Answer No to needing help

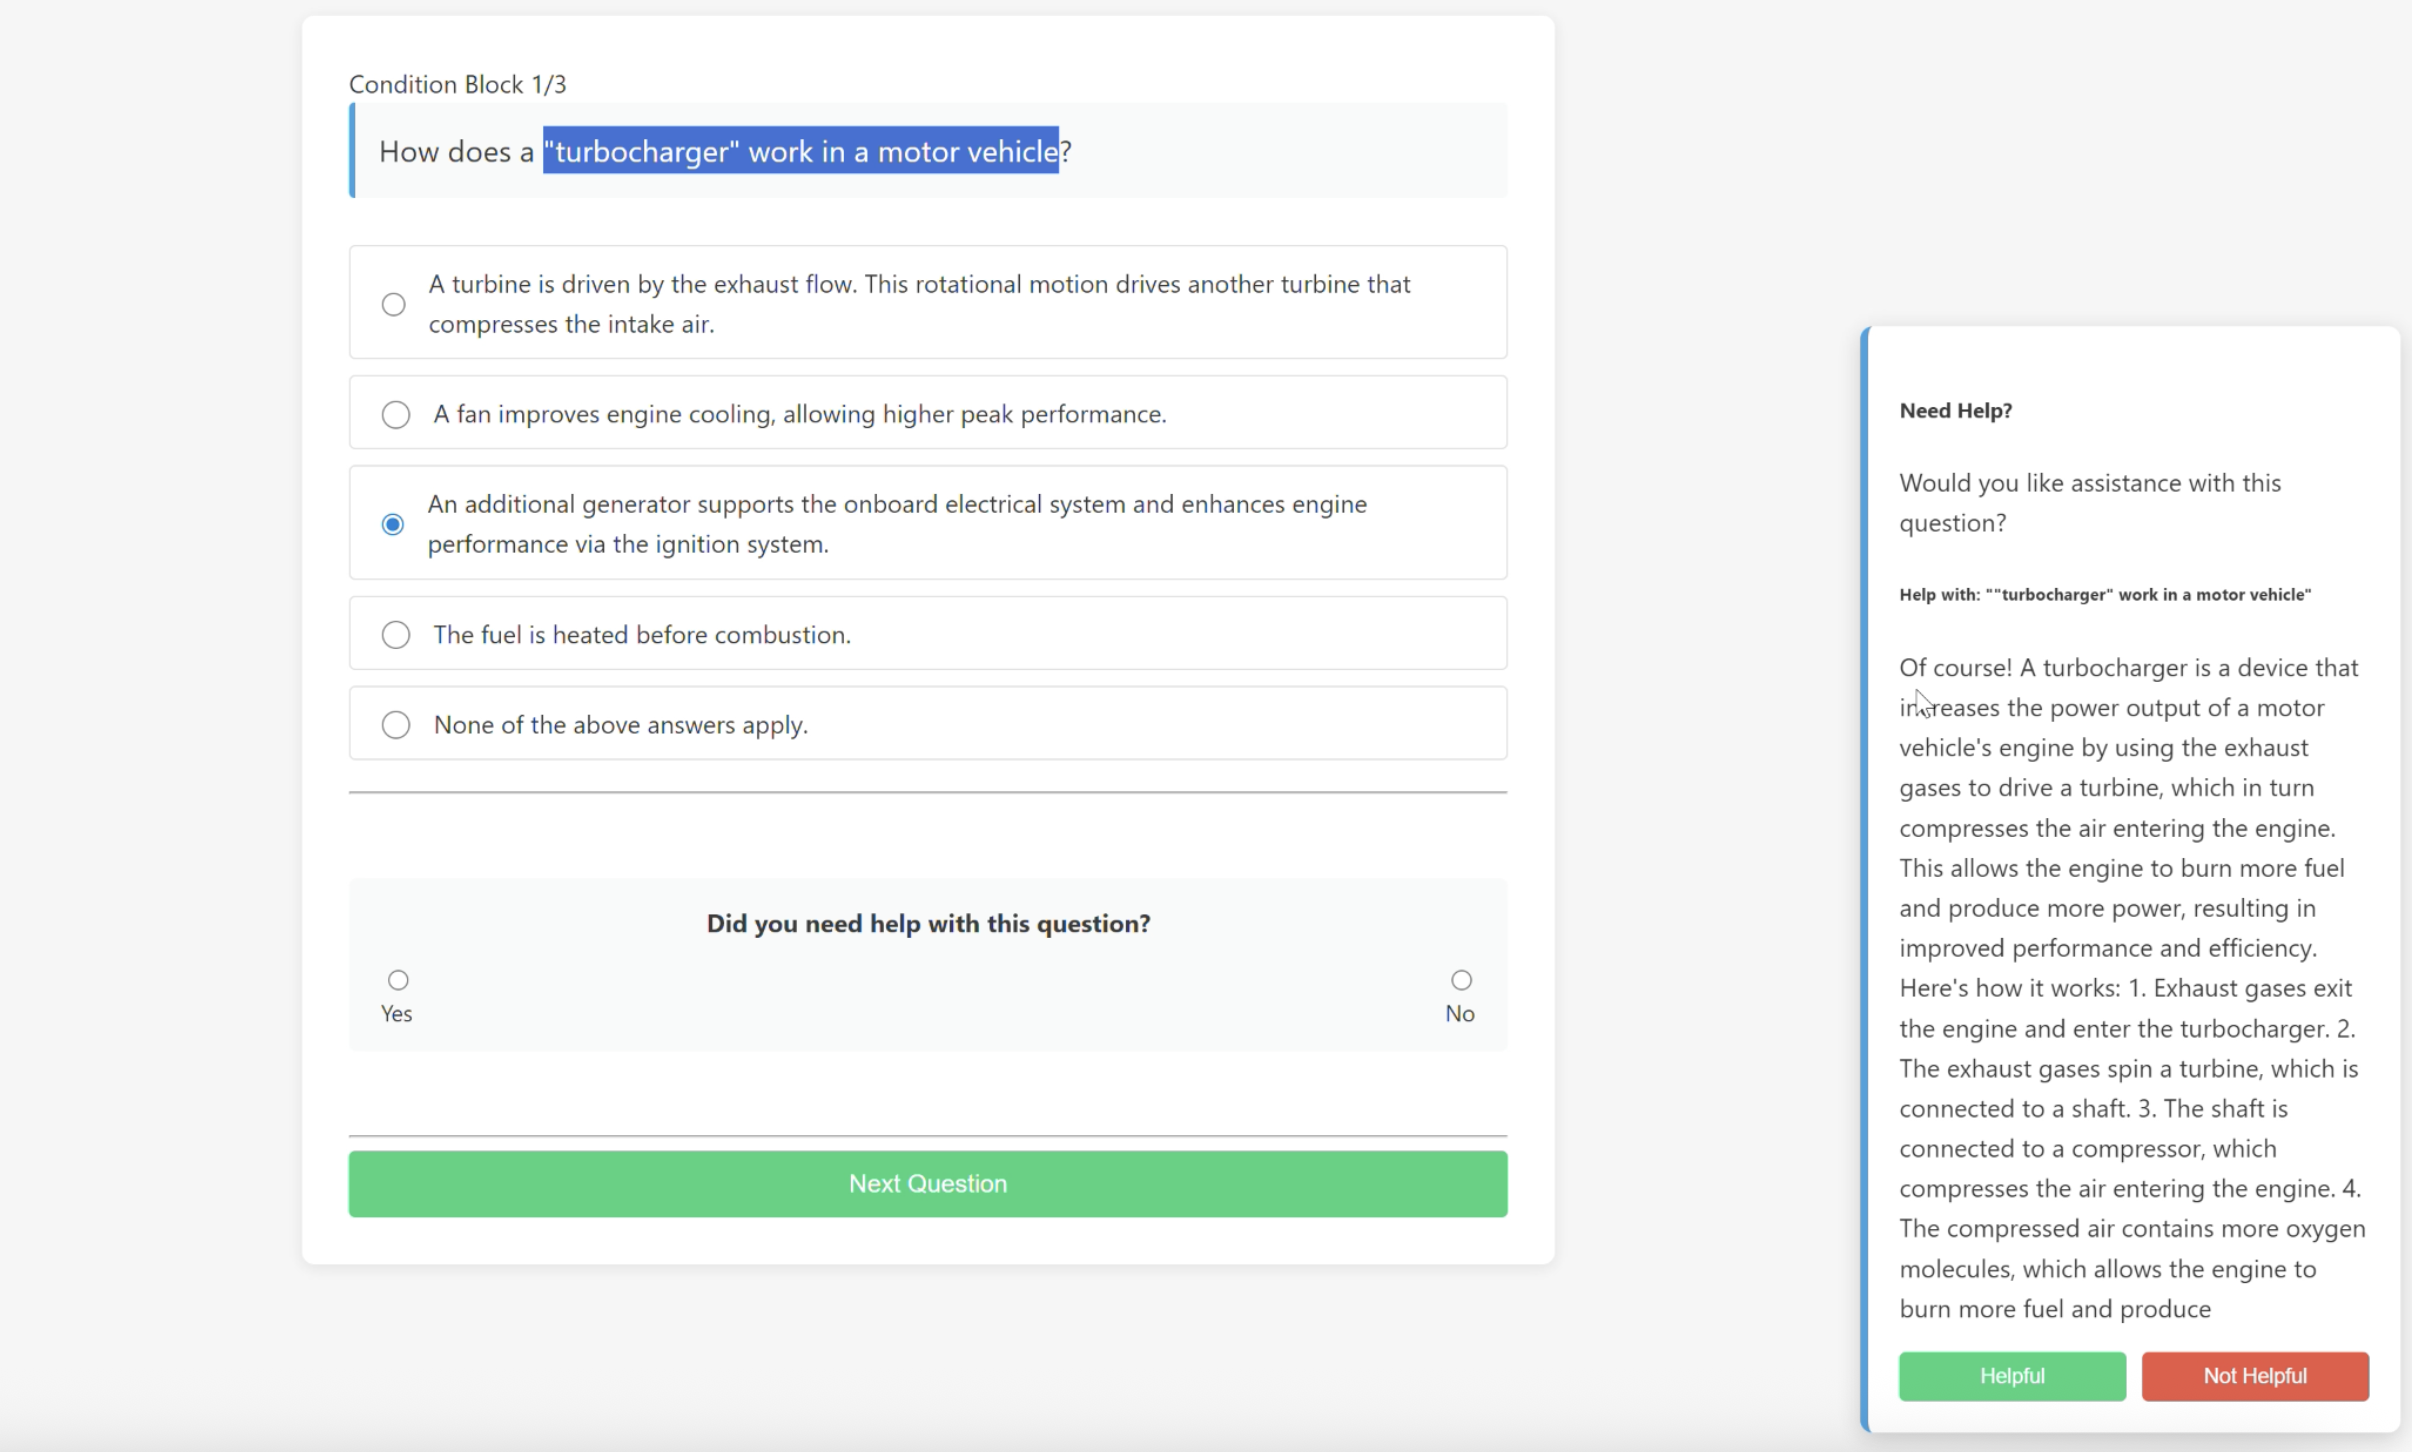coord(1461,980)
